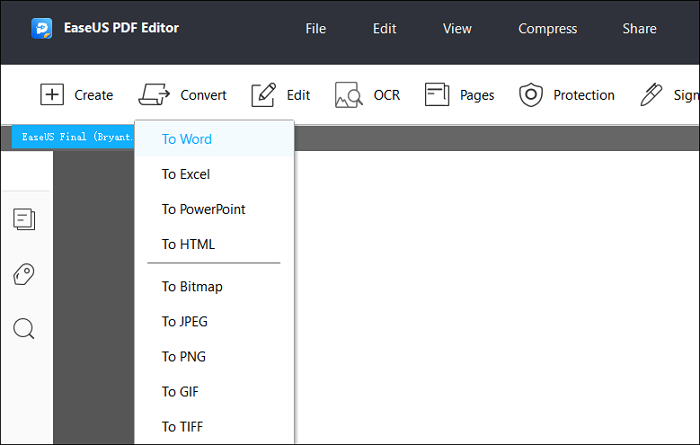Open the Protection shield tool
Screen dimensions: 700x445
[x=530, y=95]
